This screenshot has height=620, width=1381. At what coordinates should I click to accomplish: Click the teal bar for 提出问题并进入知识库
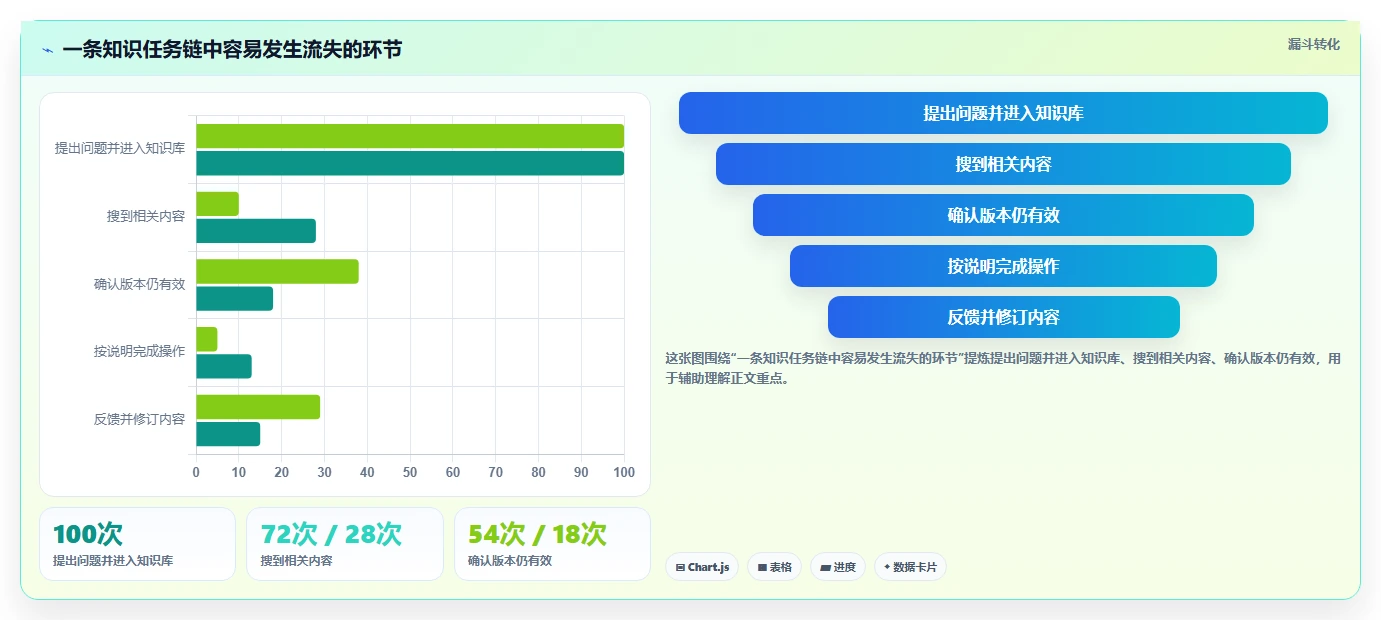coord(410,163)
